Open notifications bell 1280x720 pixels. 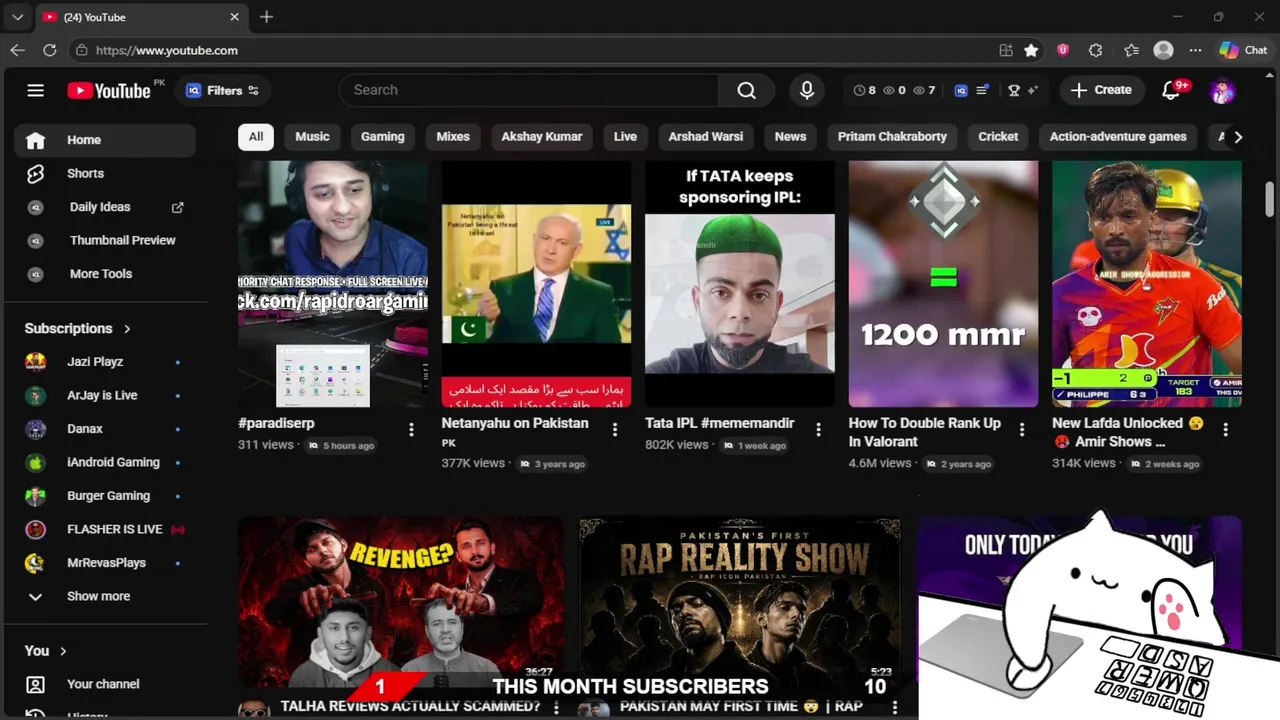1171,90
